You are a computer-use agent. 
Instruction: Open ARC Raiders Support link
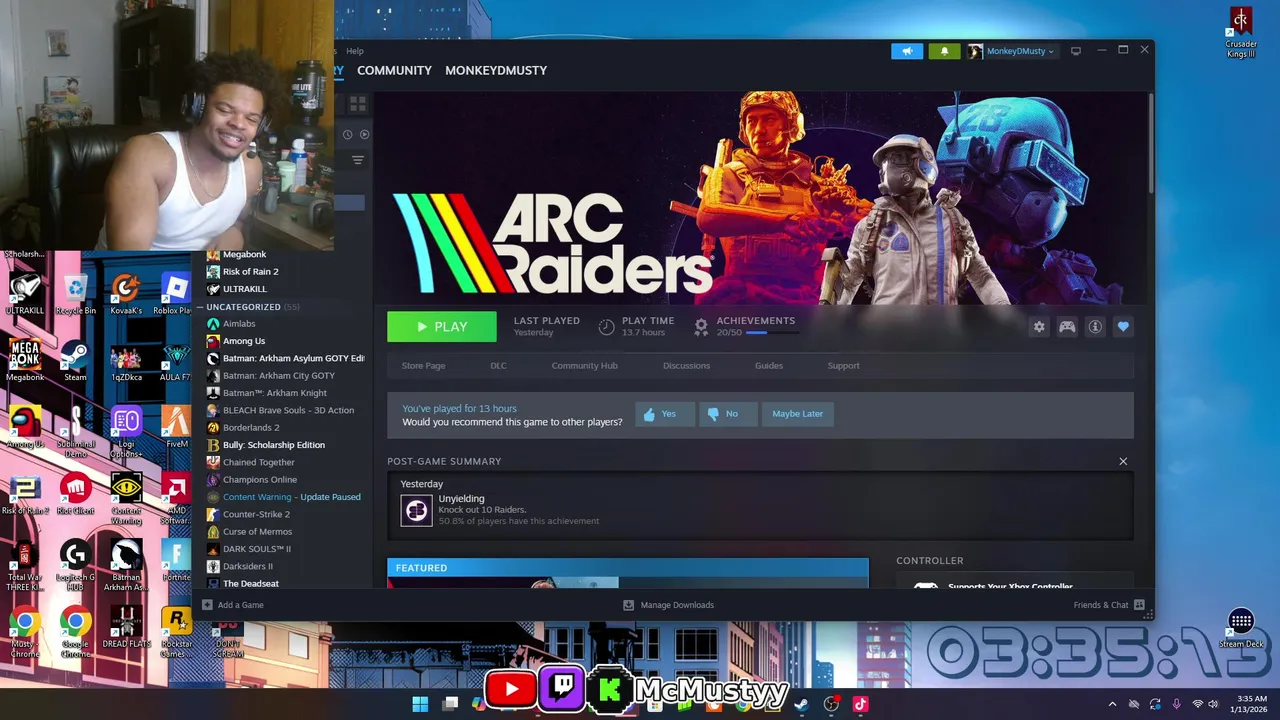[843, 366]
